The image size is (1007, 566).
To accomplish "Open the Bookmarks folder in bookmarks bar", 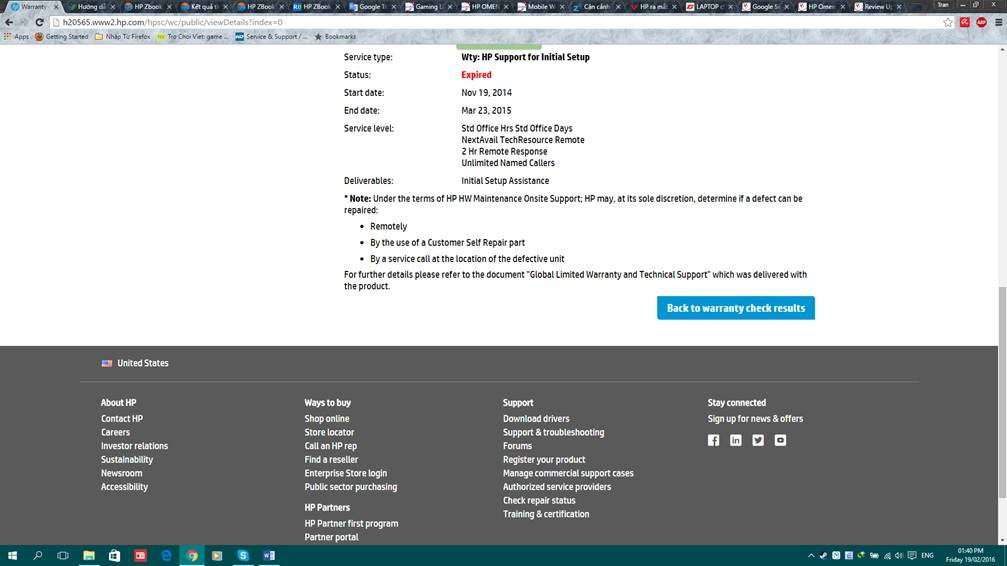I will point(335,37).
